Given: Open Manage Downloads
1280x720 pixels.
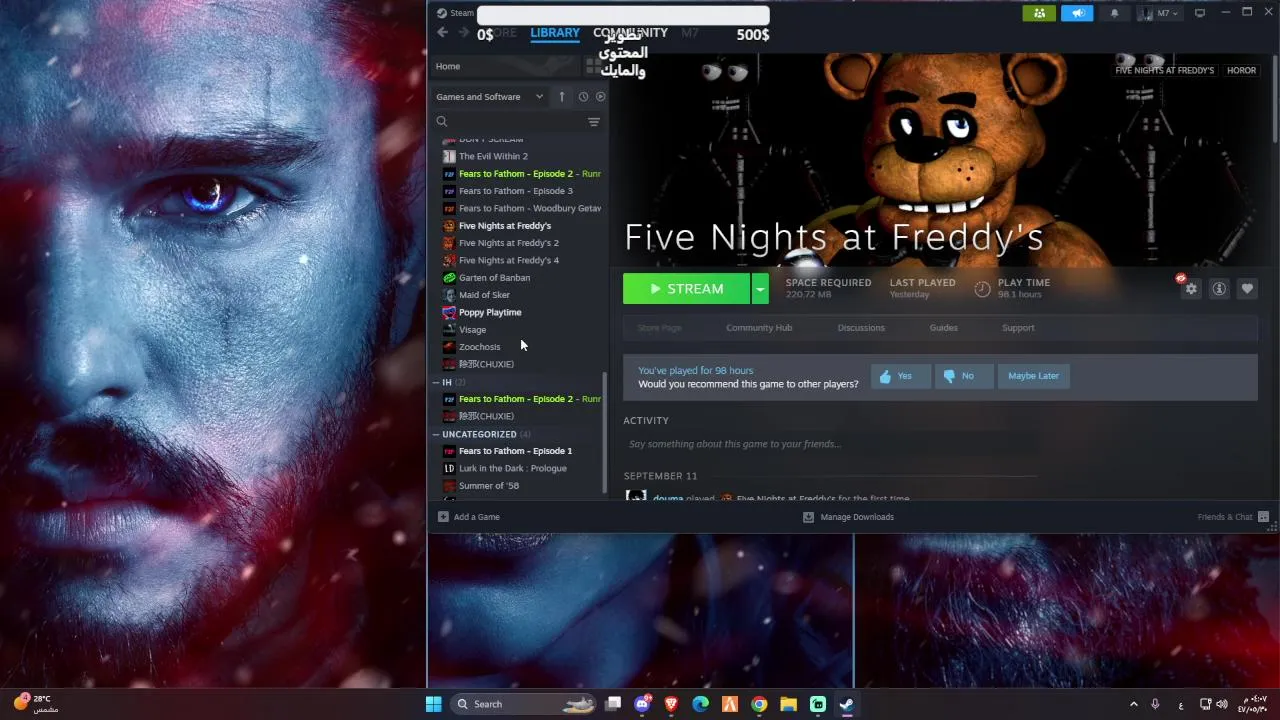Looking at the screenshot, I should pyautogui.click(x=849, y=517).
